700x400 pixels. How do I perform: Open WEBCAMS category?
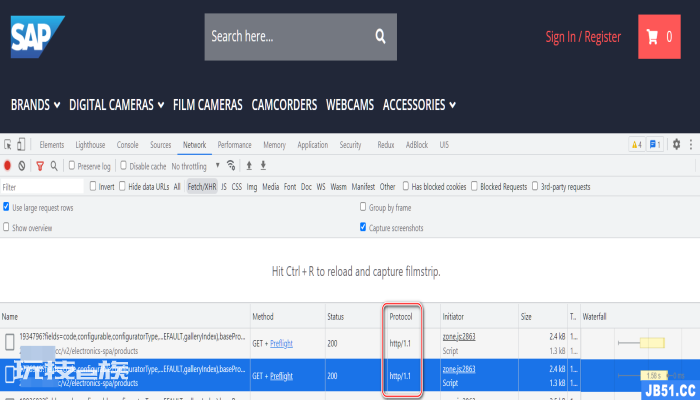[350, 105]
